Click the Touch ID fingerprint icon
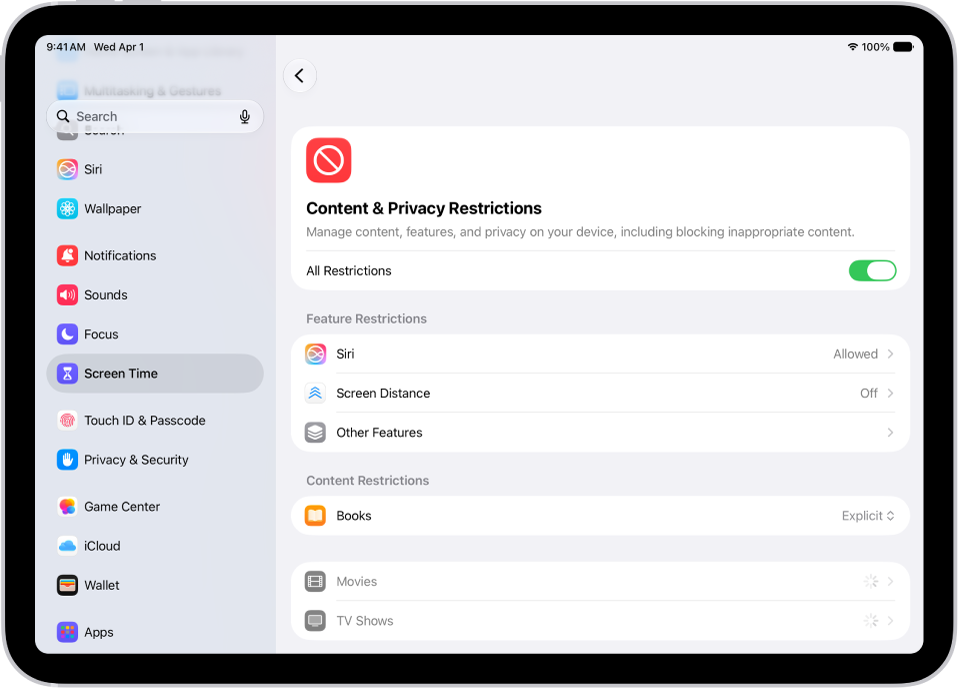The image size is (963, 689). pyautogui.click(x=68, y=421)
